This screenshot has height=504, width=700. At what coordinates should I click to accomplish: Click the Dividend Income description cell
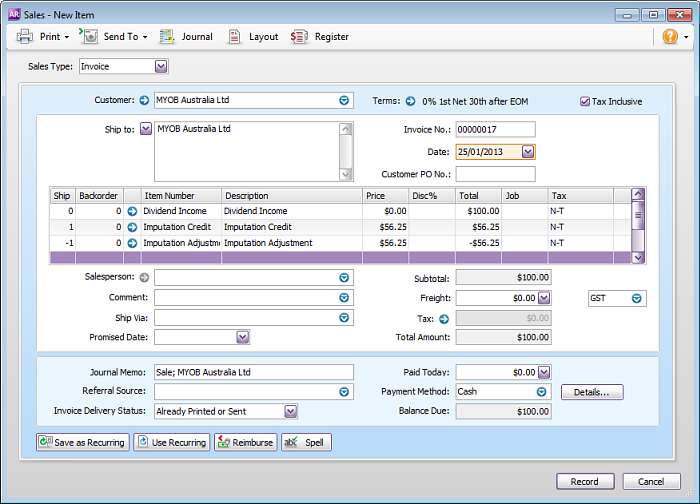292,211
